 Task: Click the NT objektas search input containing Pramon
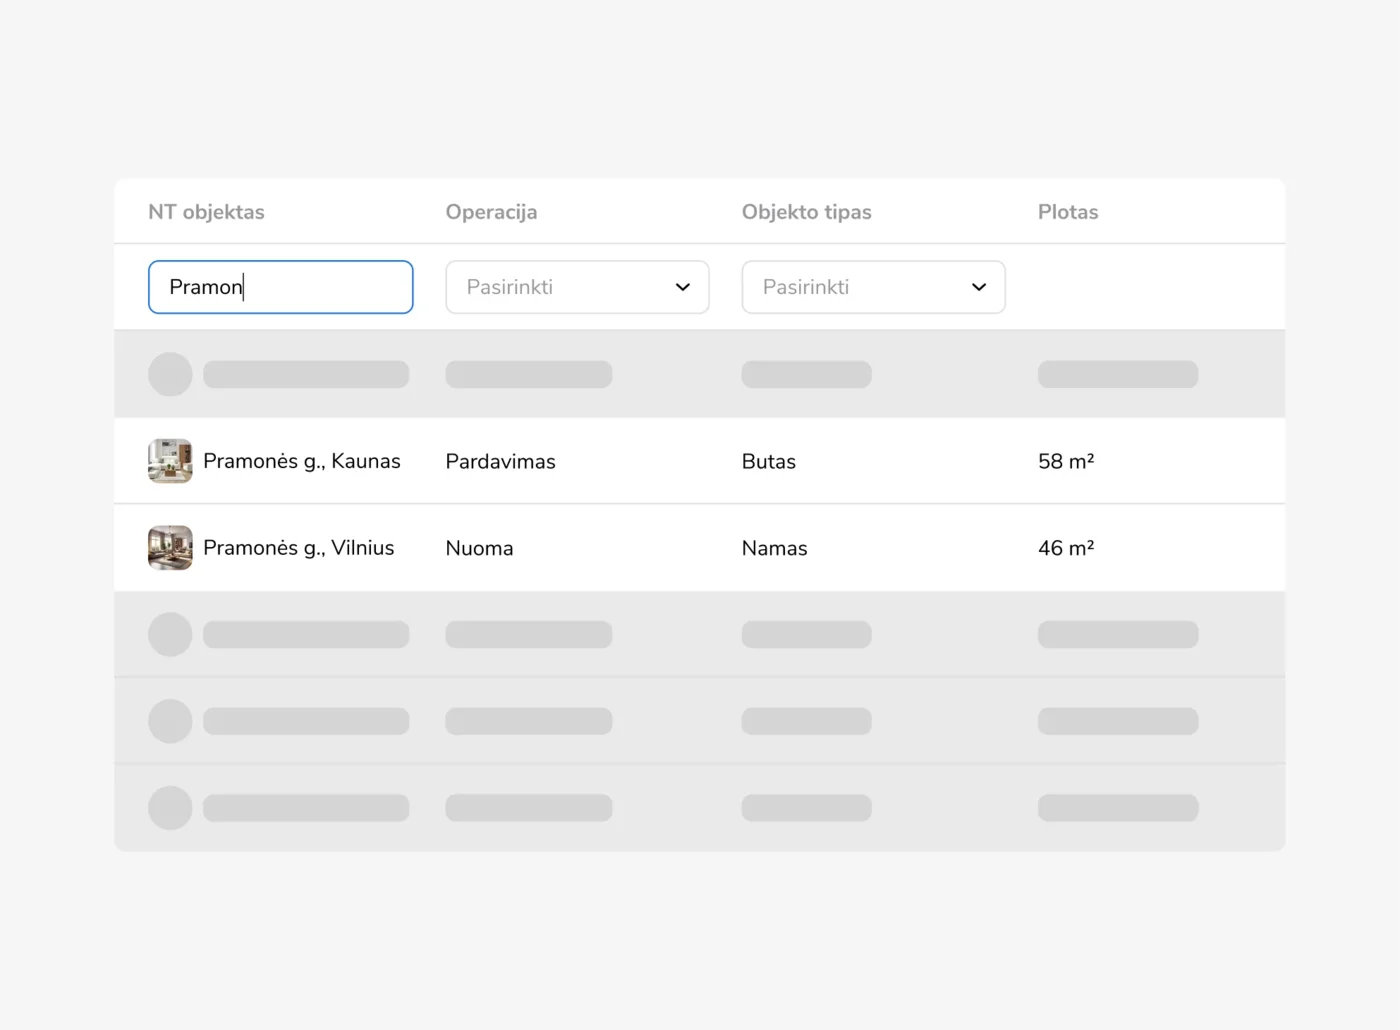[x=280, y=287]
